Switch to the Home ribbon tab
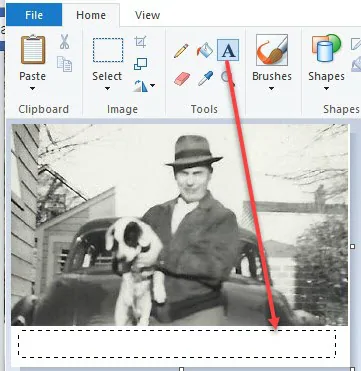The image size is (361, 371). point(91,15)
